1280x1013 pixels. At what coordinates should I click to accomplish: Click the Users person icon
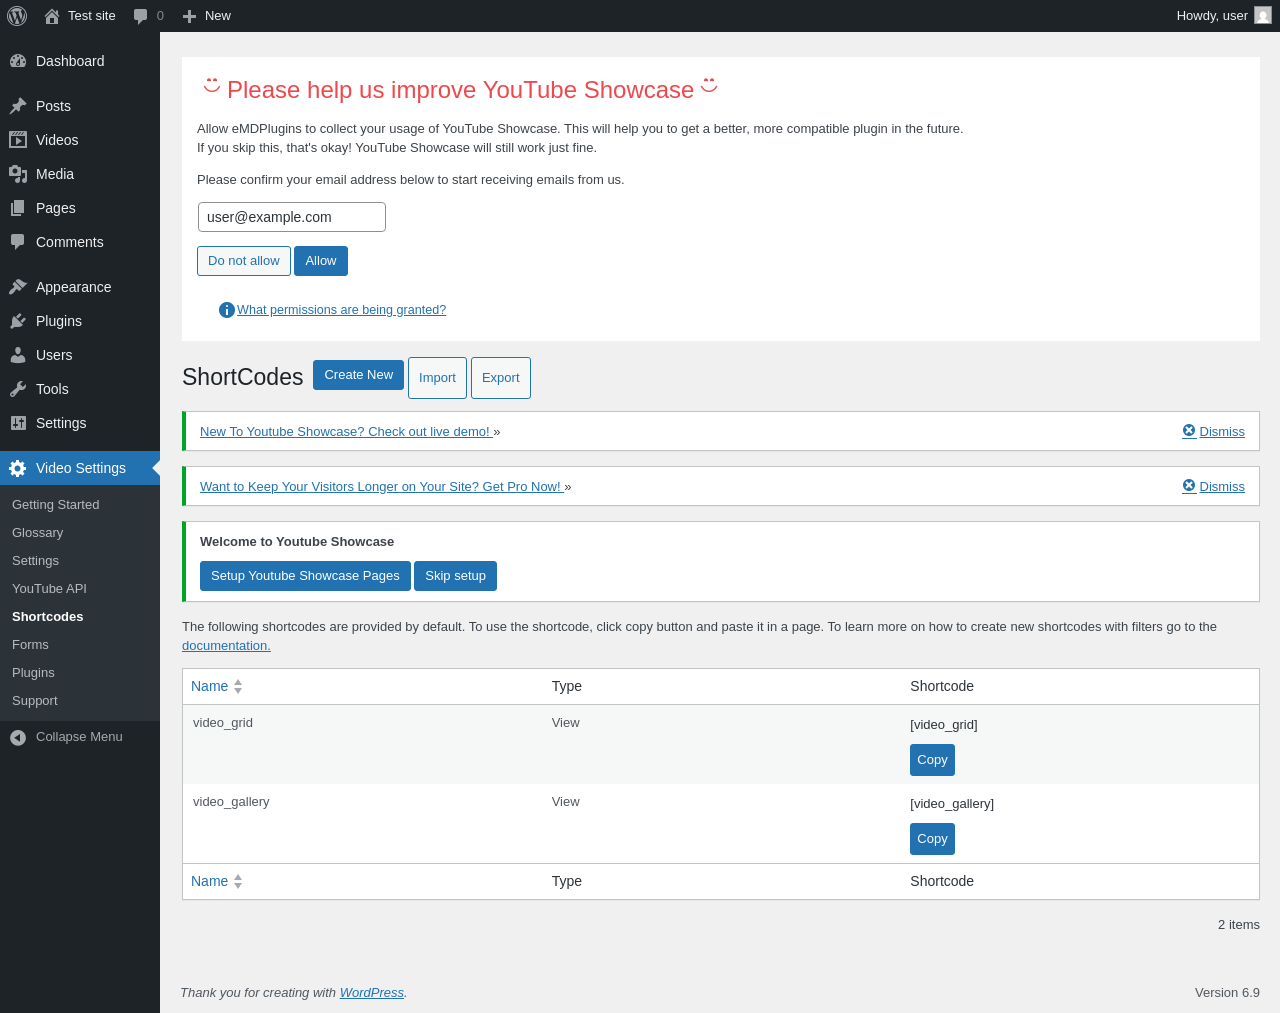18,355
